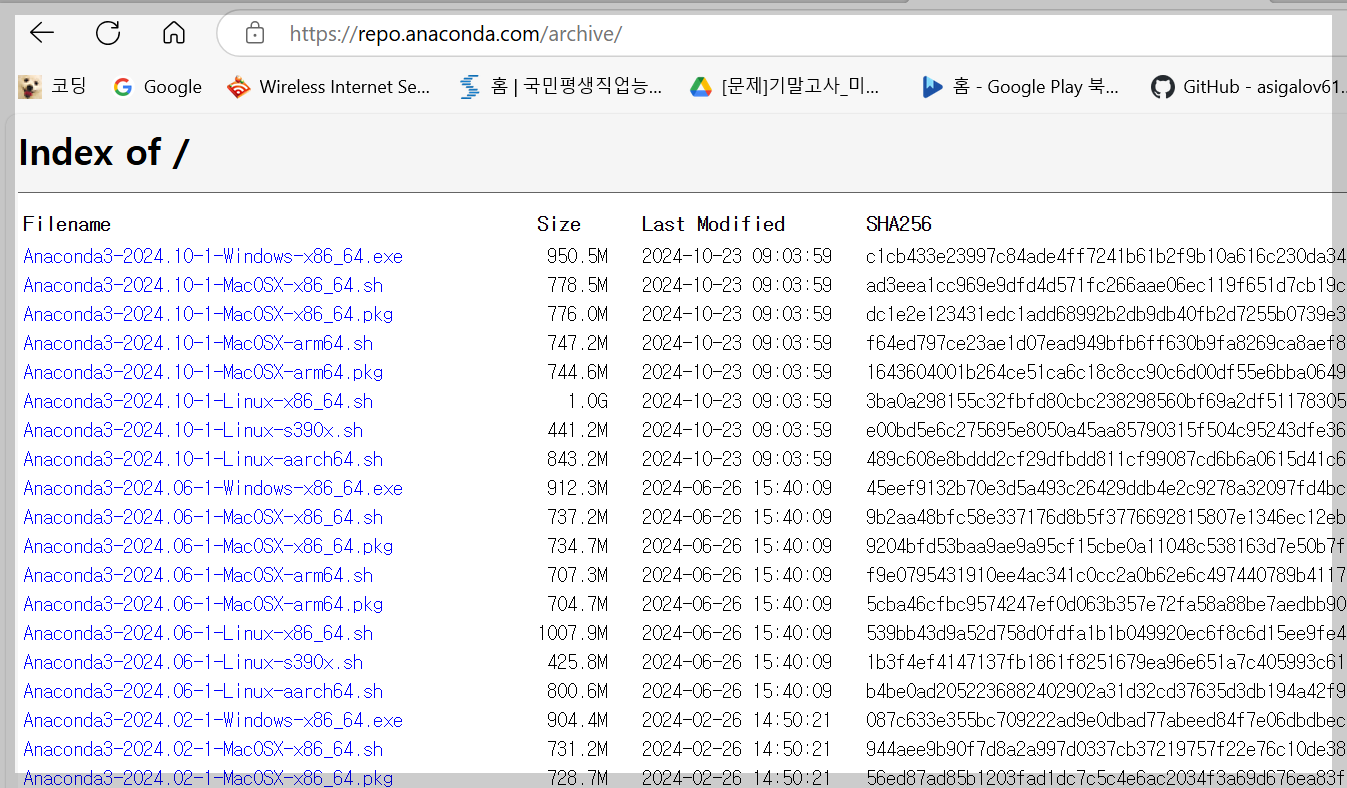Open the 홈 - Google Play 북... bookmark
The image size is (1347, 788).
coord(1020,87)
